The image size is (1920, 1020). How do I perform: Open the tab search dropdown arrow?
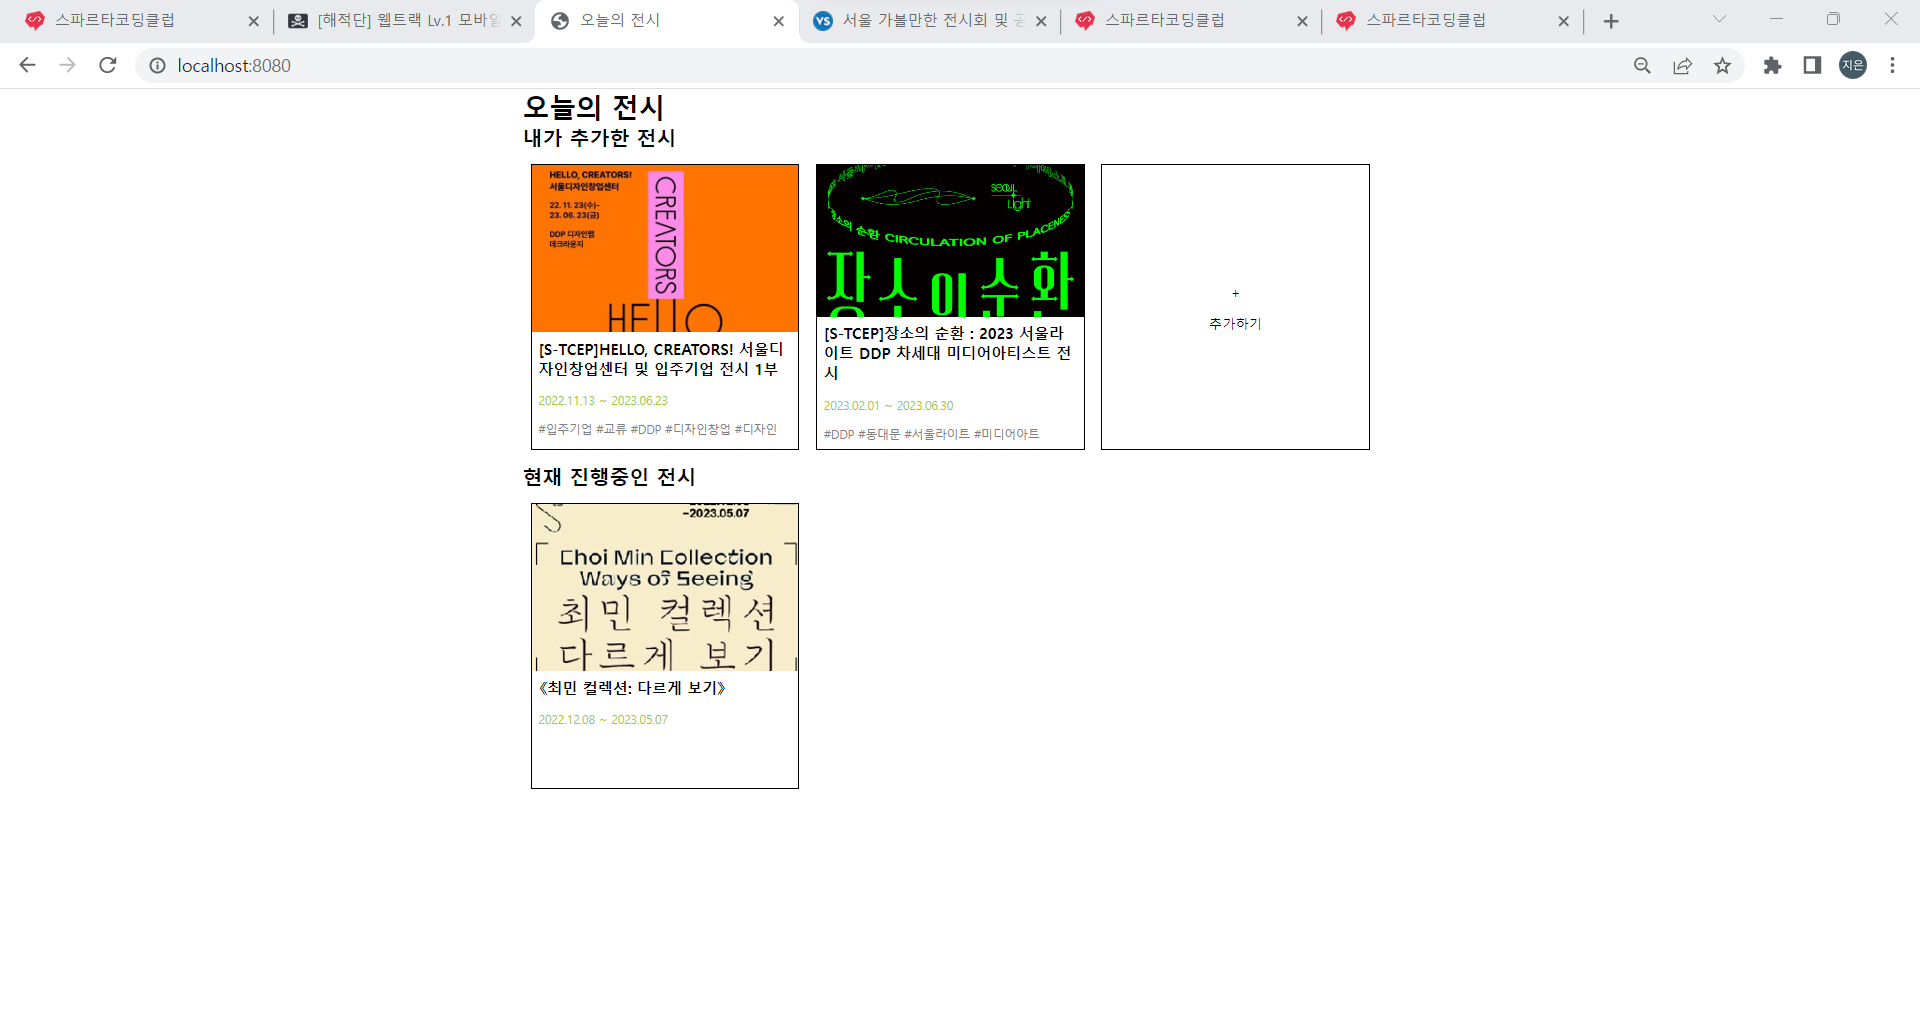[1719, 19]
